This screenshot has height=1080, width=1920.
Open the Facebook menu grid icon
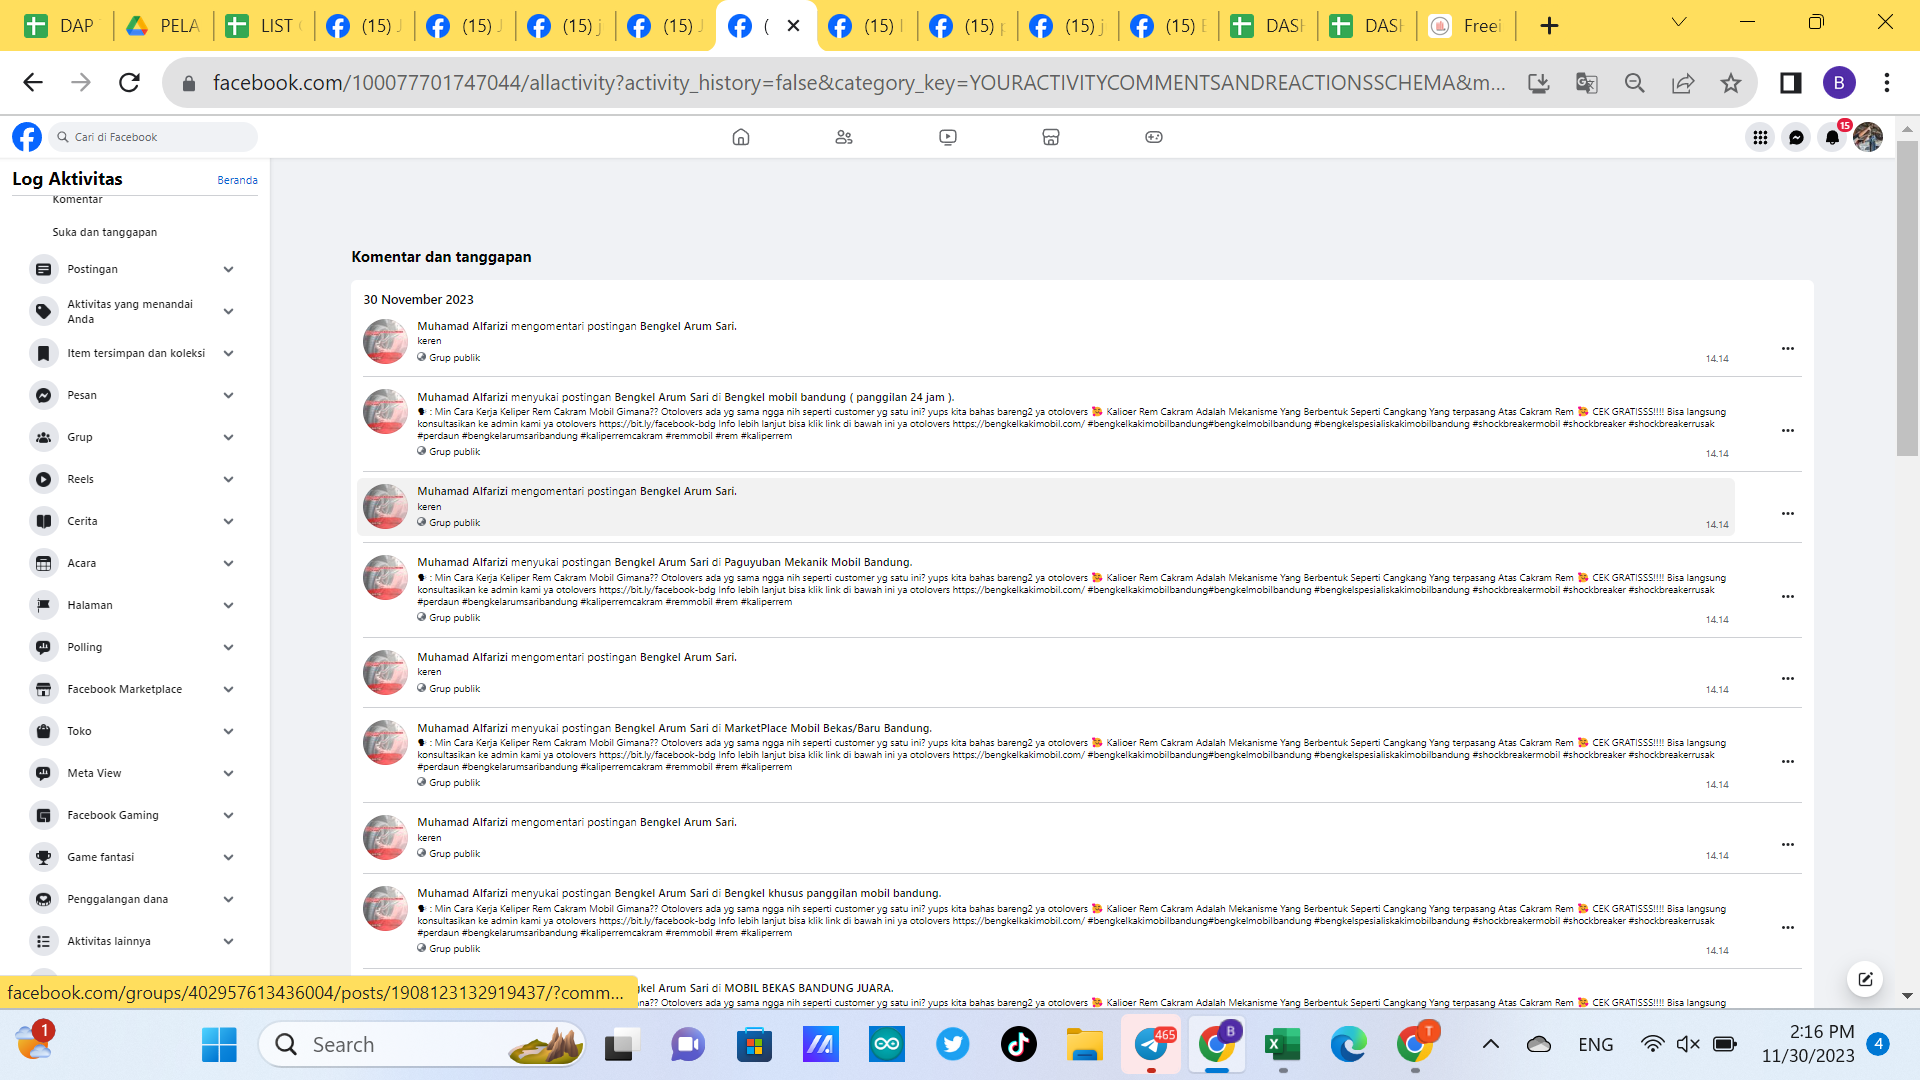(x=1760, y=138)
